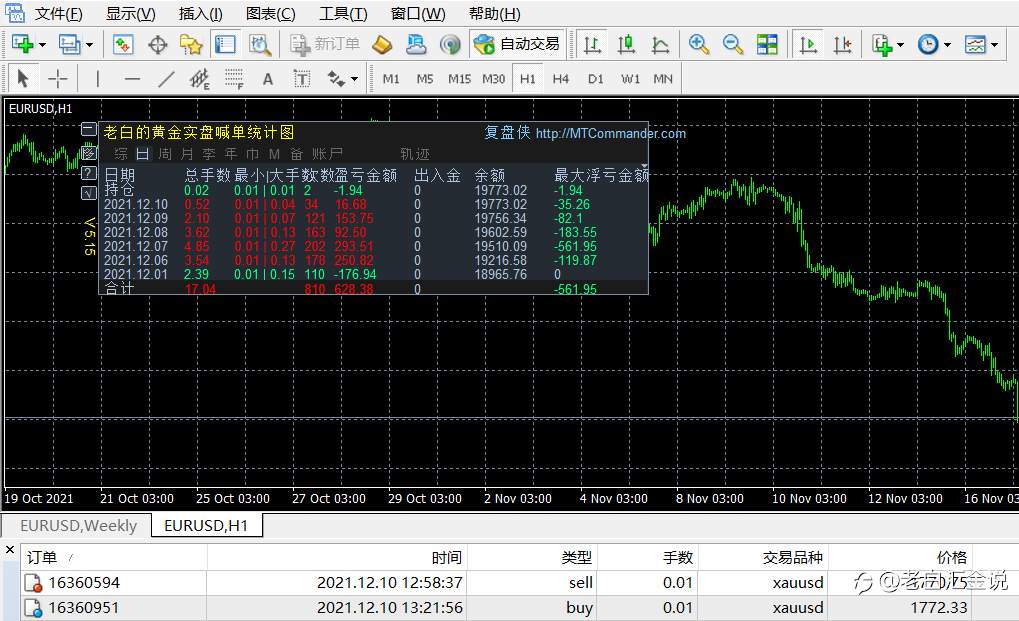Viewport: 1019px width, 621px height.
Task: Select the H1 timeframe button
Action: click(x=528, y=79)
